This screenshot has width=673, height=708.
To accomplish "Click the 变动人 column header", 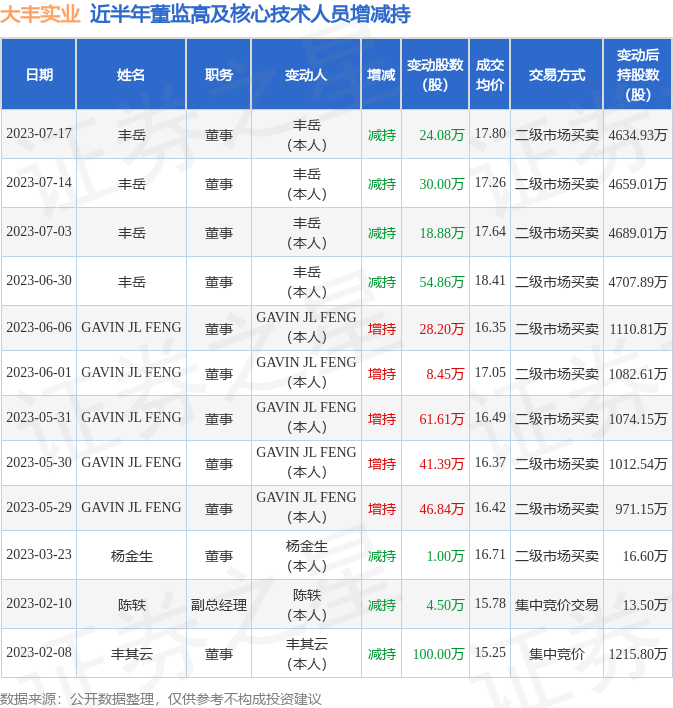I will coord(306,75).
